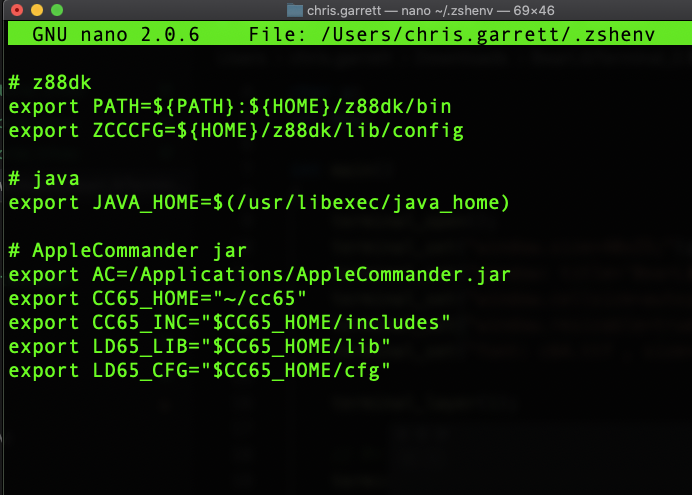This screenshot has height=495, width=692.
Task: Click the red close window button
Action: (17, 10)
